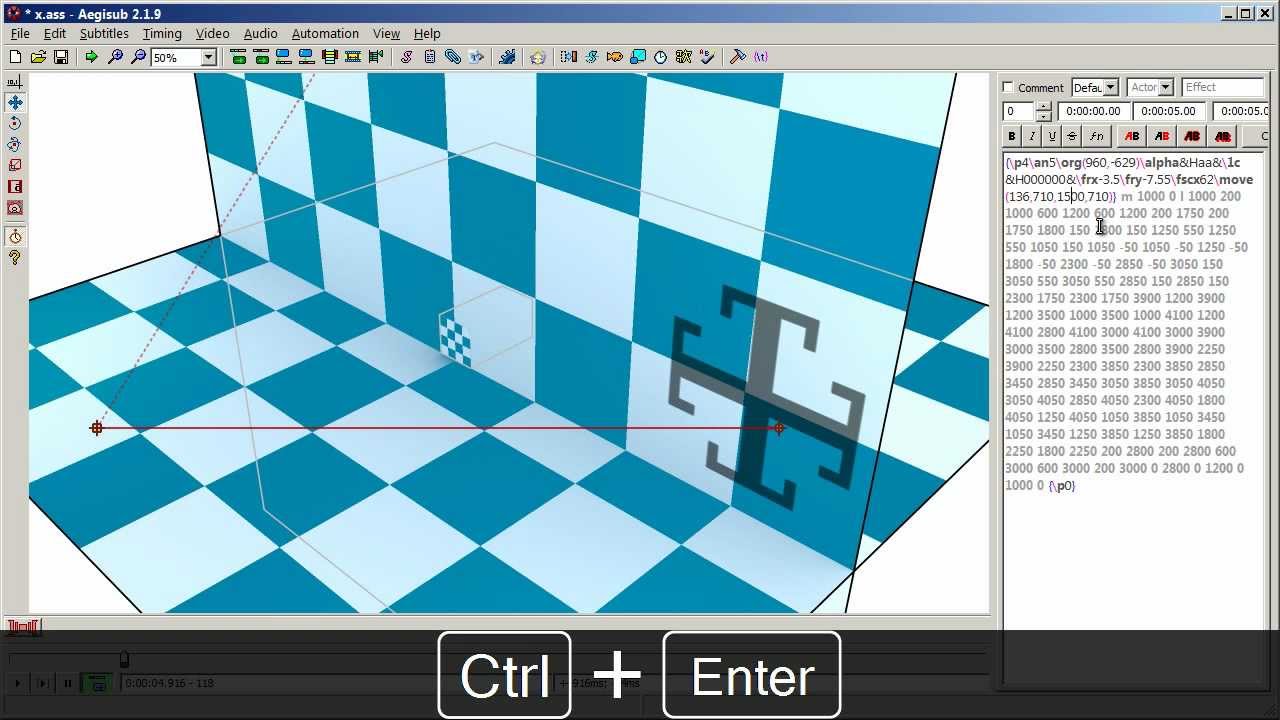Toggle the Comment checkbox
Viewport: 1280px width, 720px height.
point(1008,87)
